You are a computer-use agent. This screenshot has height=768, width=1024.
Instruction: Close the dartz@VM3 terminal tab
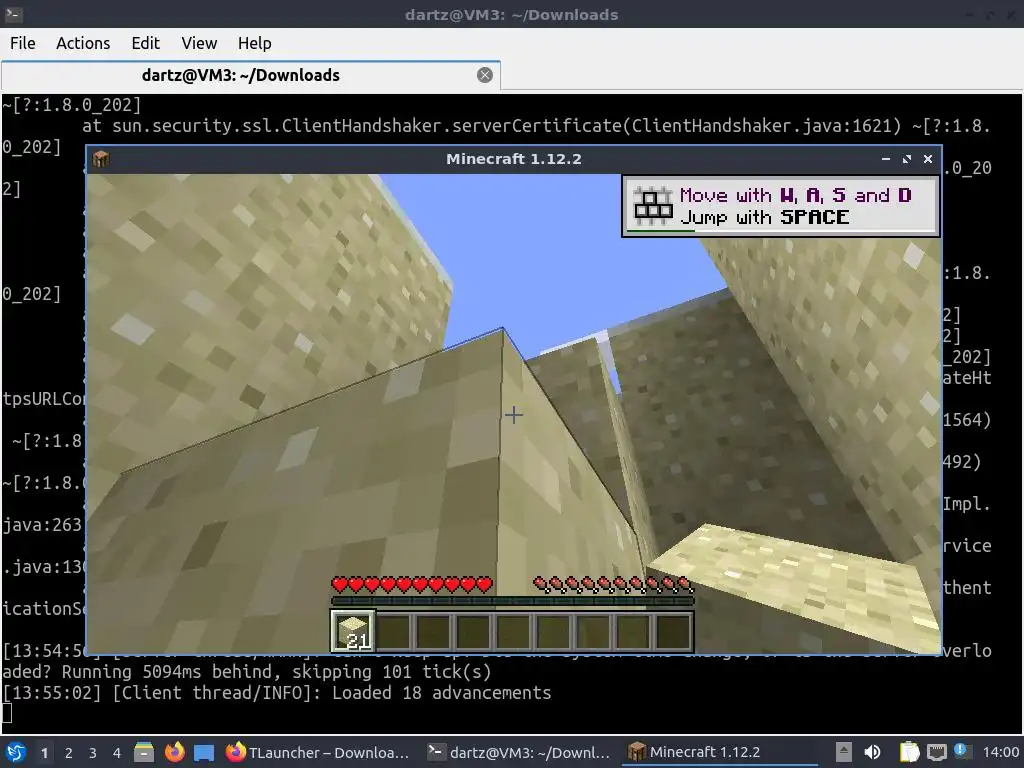pos(485,75)
